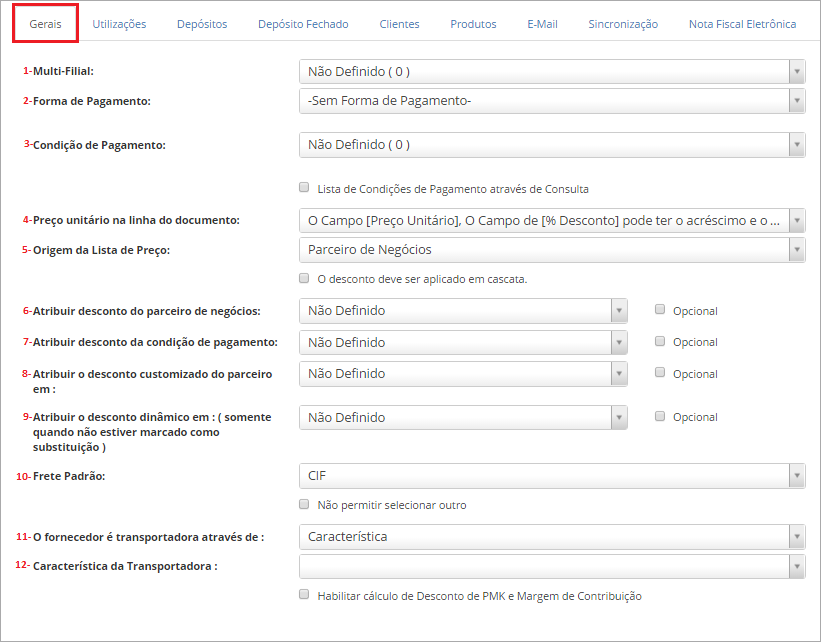
Task: Open the Origem da Lista de Preço dropdown
Action: click(552, 250)
